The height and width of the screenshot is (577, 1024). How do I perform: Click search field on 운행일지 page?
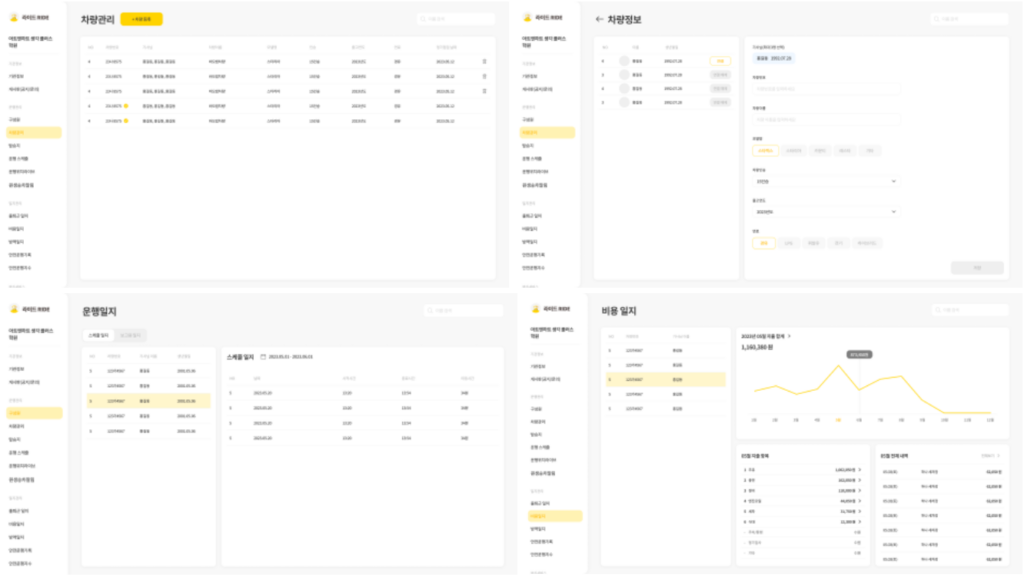click(462, 310)
